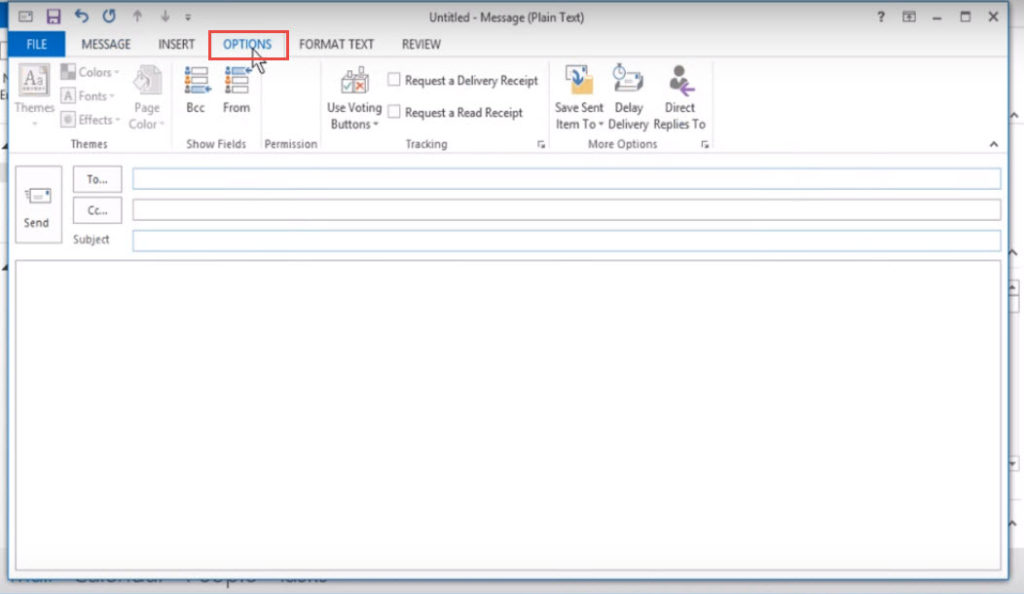Save the message via Quick Access Toolbar
The height and width of the screenshot is (594, 1024).
pyautogui.click(x=51, y=16)
